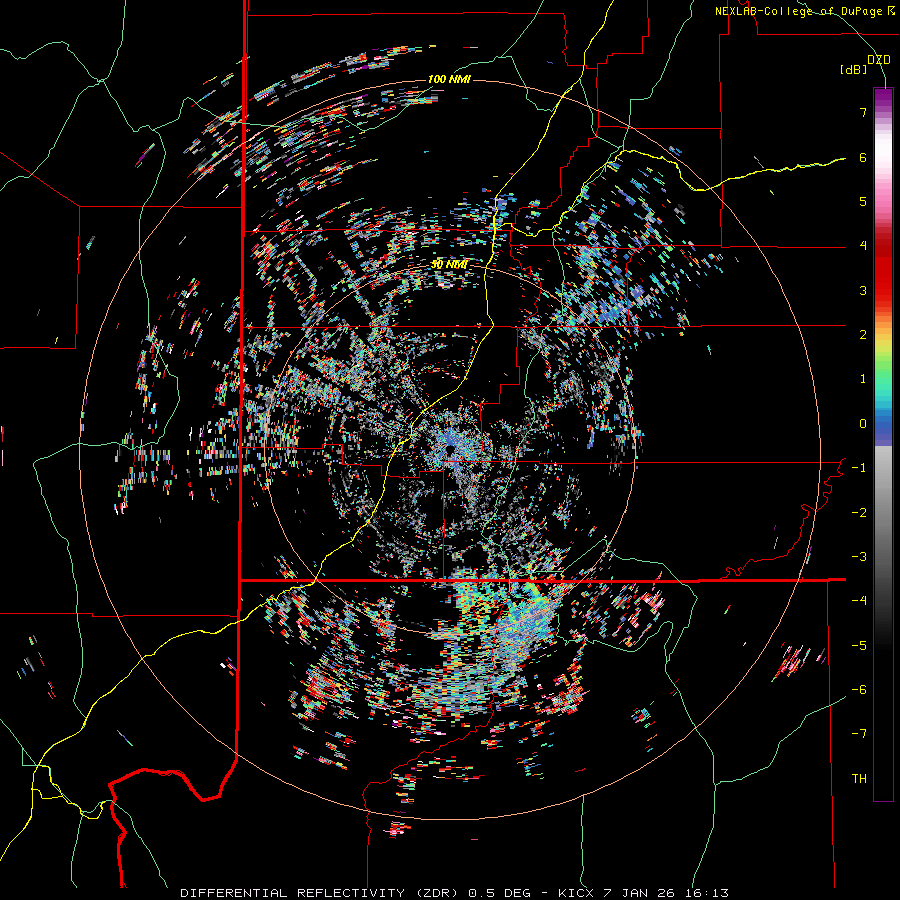The width and height of the screenshot is (900, 900).
Task: Click the -3 value on color scale
Action: coord(859,557)
